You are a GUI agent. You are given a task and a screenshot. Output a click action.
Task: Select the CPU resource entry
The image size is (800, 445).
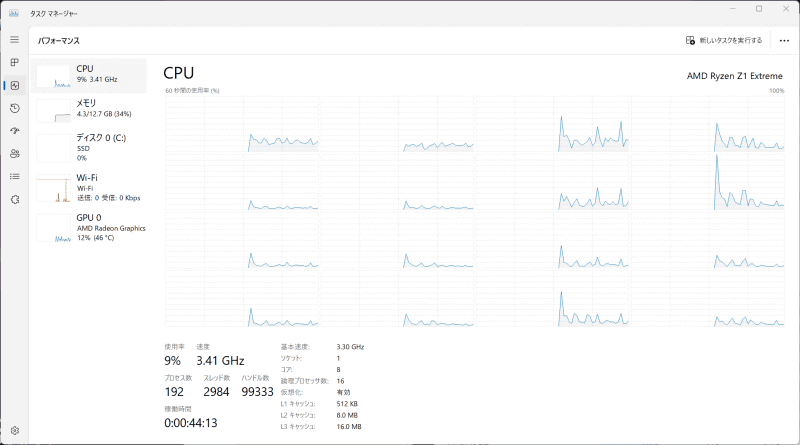(x=89, y=76)
